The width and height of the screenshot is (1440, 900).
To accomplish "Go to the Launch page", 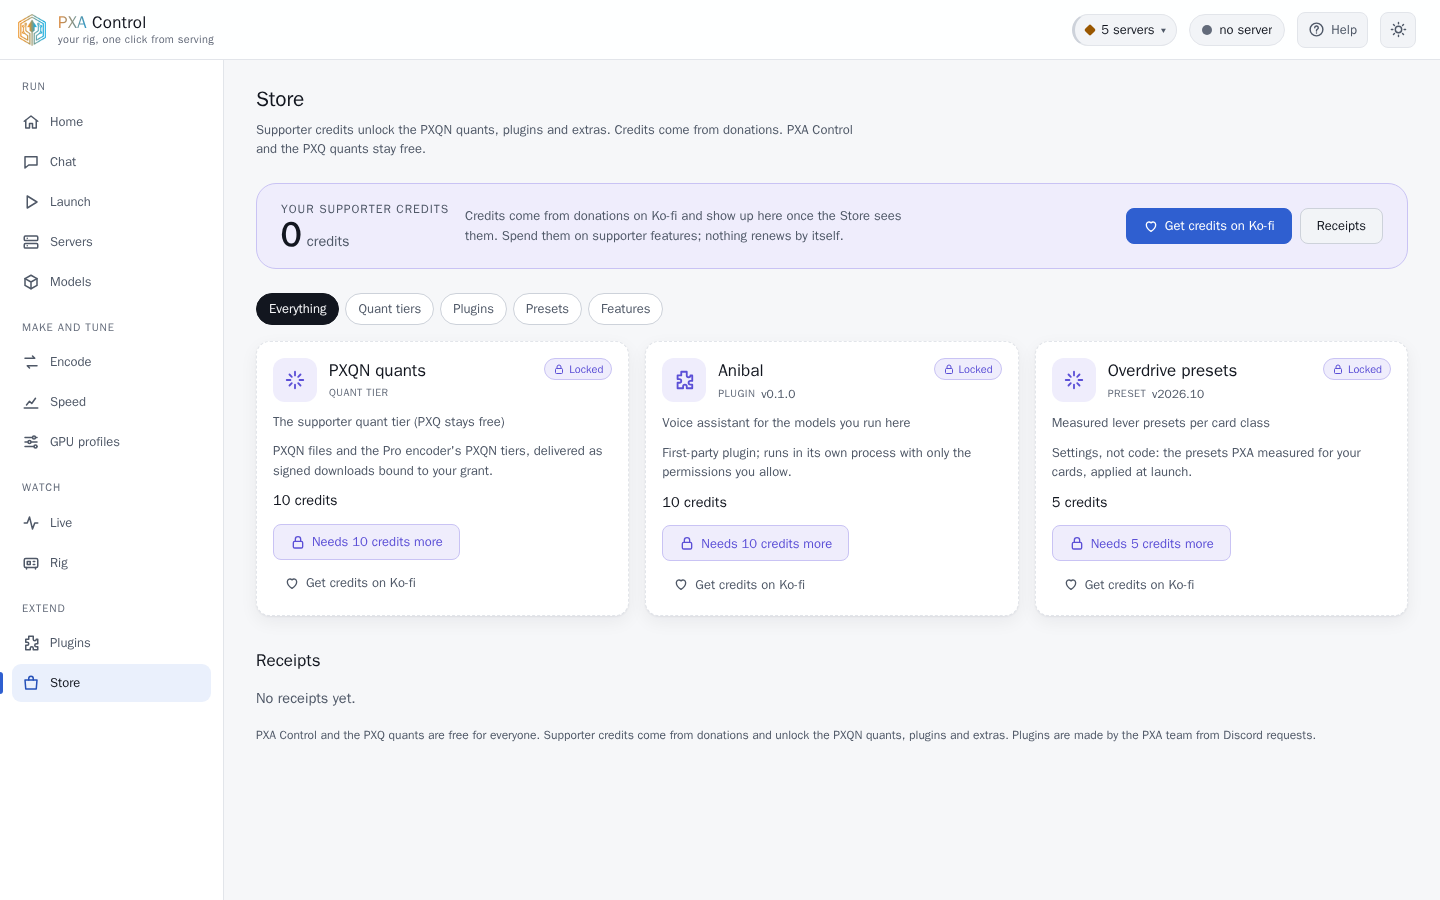I will (111, 202).
